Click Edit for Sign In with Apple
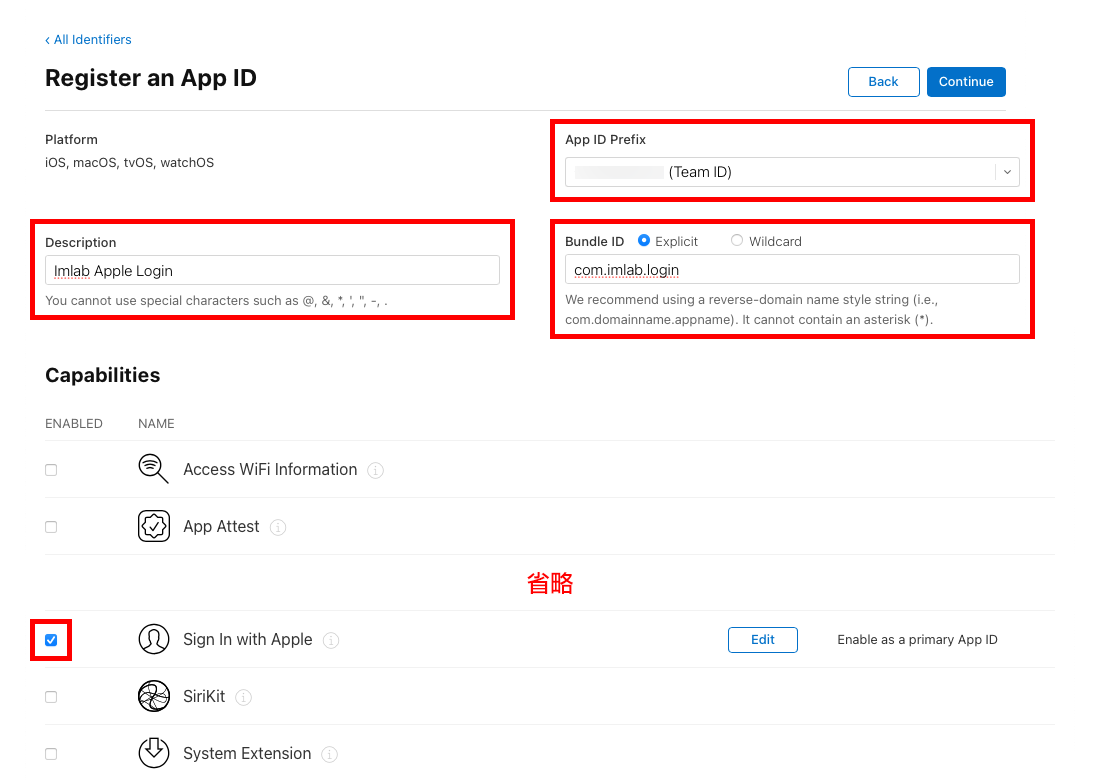This screenshot has width=1100, height=780. pyautogui.click(x=763, y=640)
